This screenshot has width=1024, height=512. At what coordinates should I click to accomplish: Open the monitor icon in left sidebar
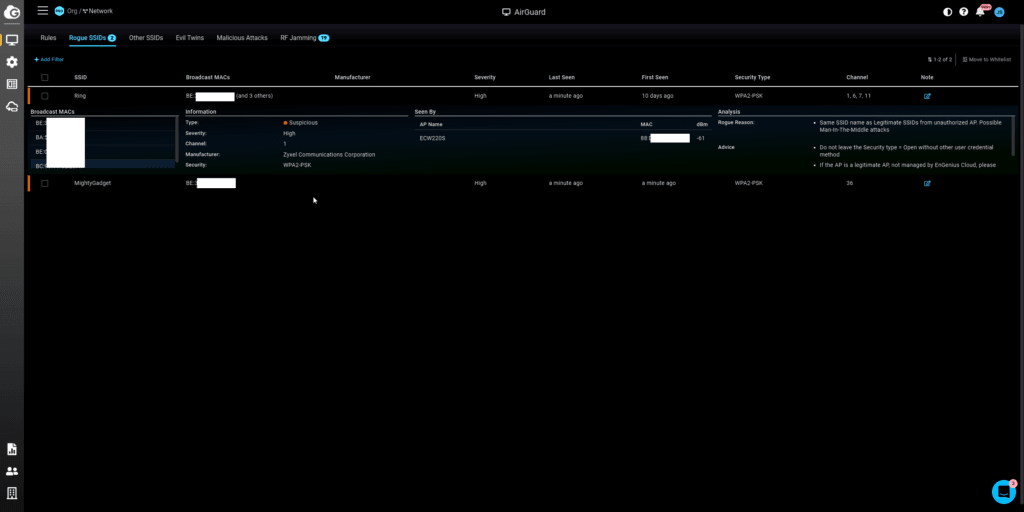point(12,40)
